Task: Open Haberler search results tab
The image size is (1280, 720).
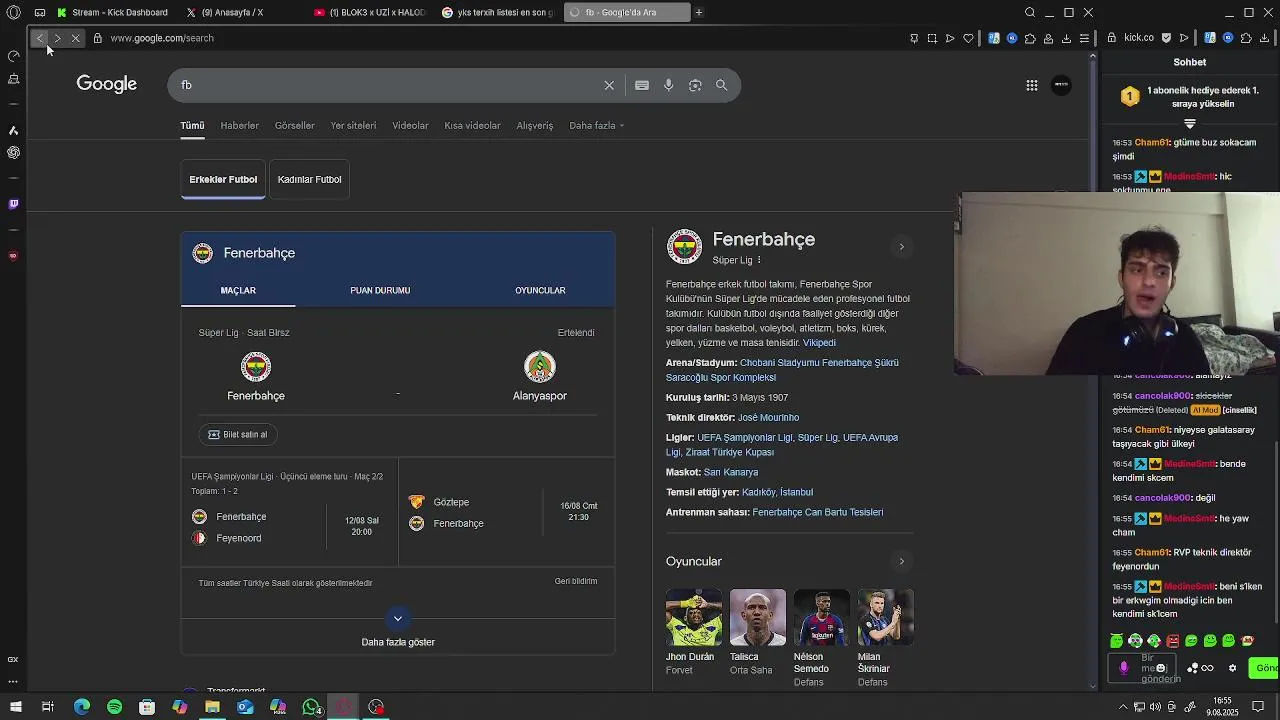Action: (239, 126)
